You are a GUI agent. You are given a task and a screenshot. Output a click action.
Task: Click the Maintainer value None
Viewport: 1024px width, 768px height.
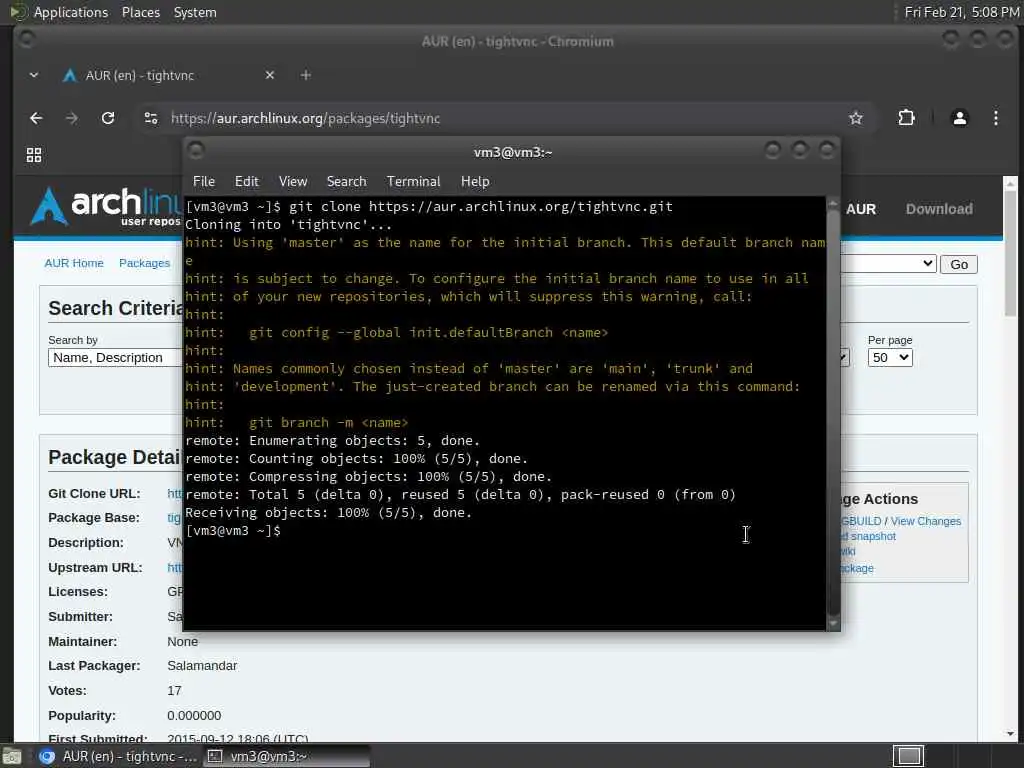182,641
